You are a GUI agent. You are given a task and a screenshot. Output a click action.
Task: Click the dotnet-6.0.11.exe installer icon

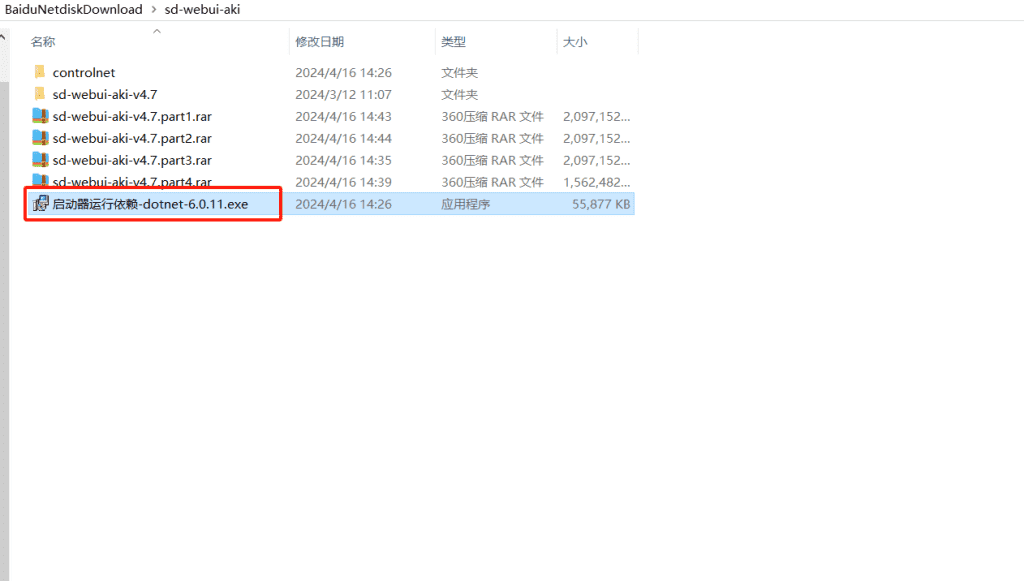pyautogui.click(x=40, y=204)
